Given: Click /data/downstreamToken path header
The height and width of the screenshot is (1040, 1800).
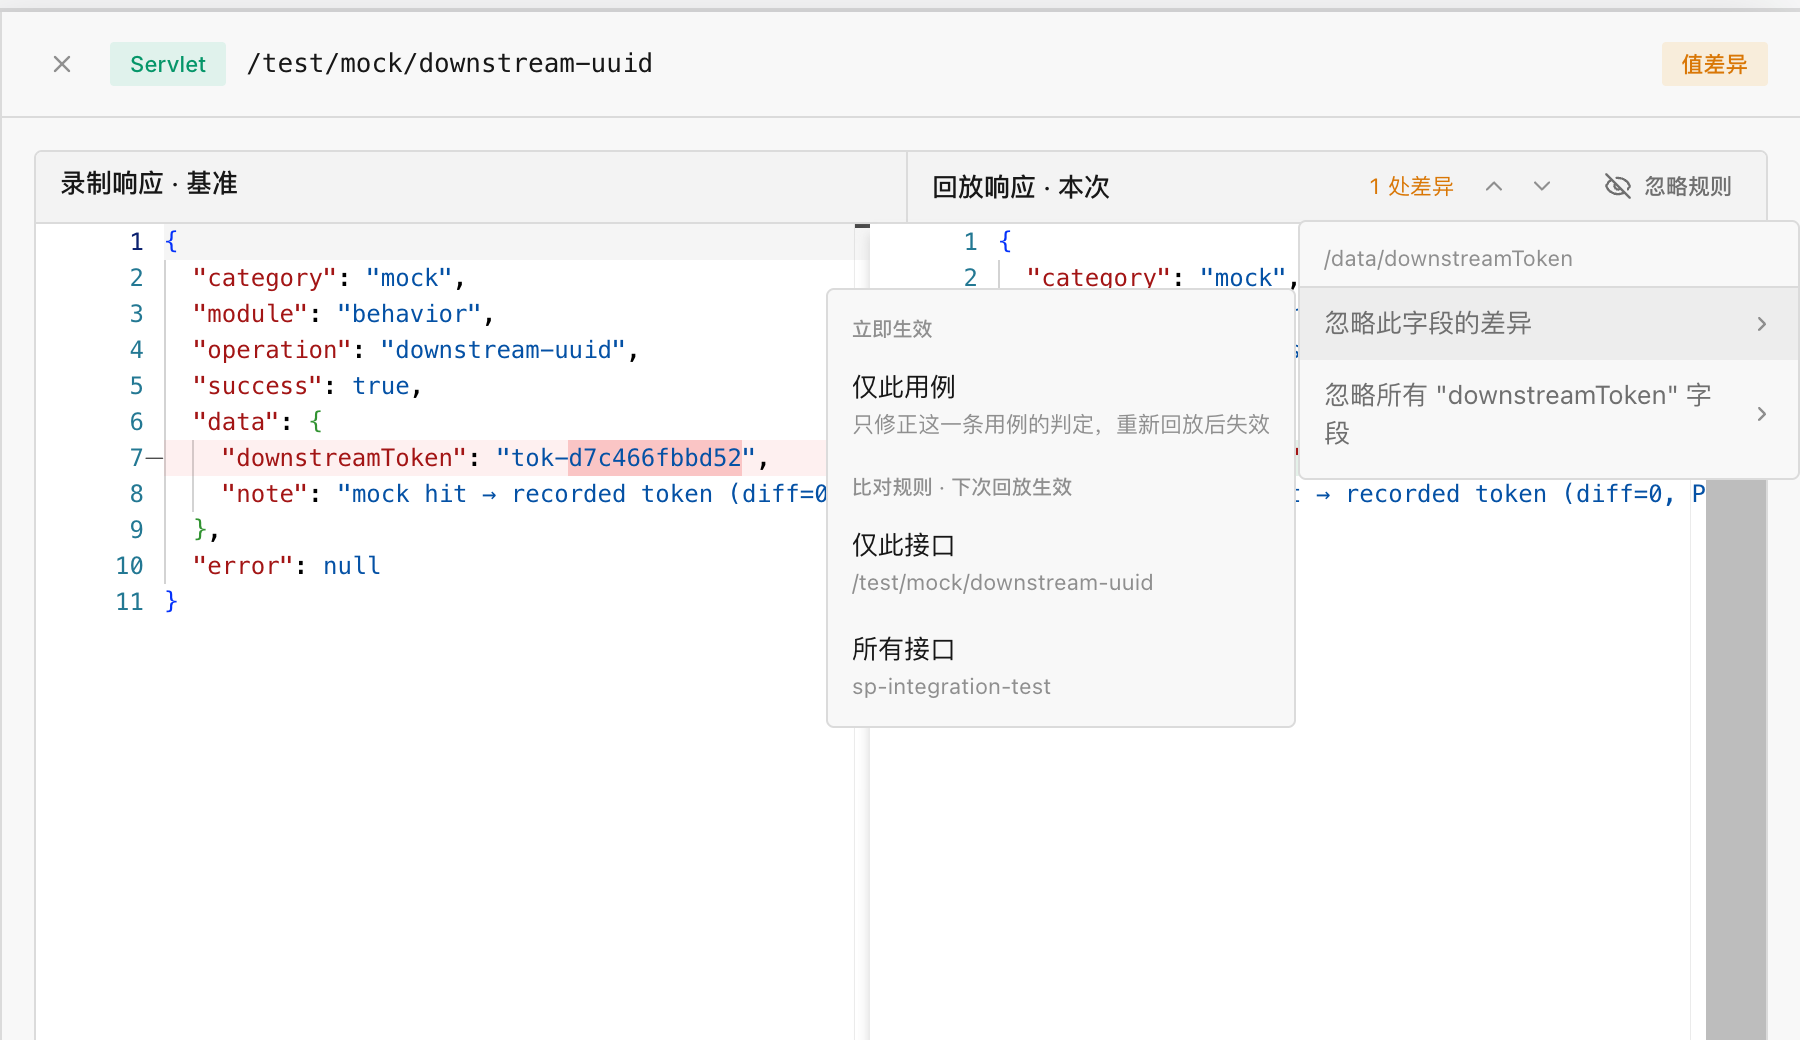Looking at the screenshot, I should pos(1448,259).
